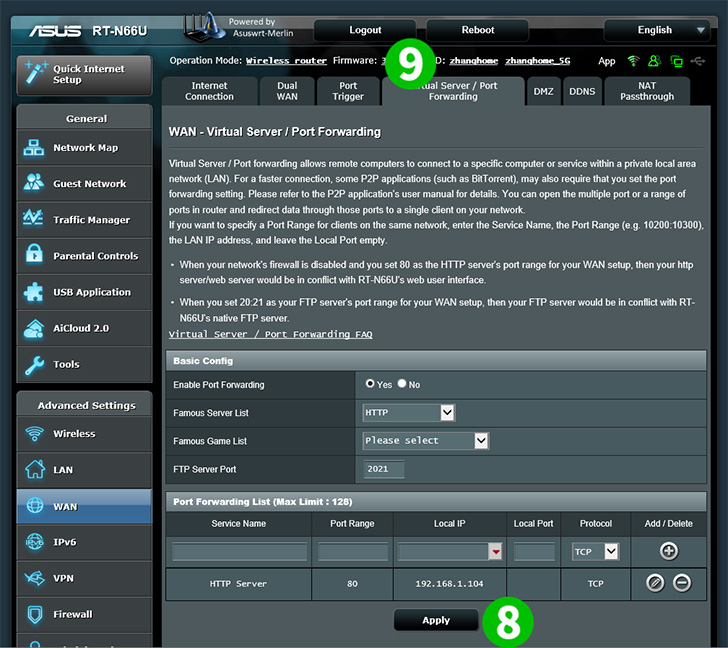Click the Wireless router operation mode link
This screenshot has height=648, width=728.
[286, 61]
